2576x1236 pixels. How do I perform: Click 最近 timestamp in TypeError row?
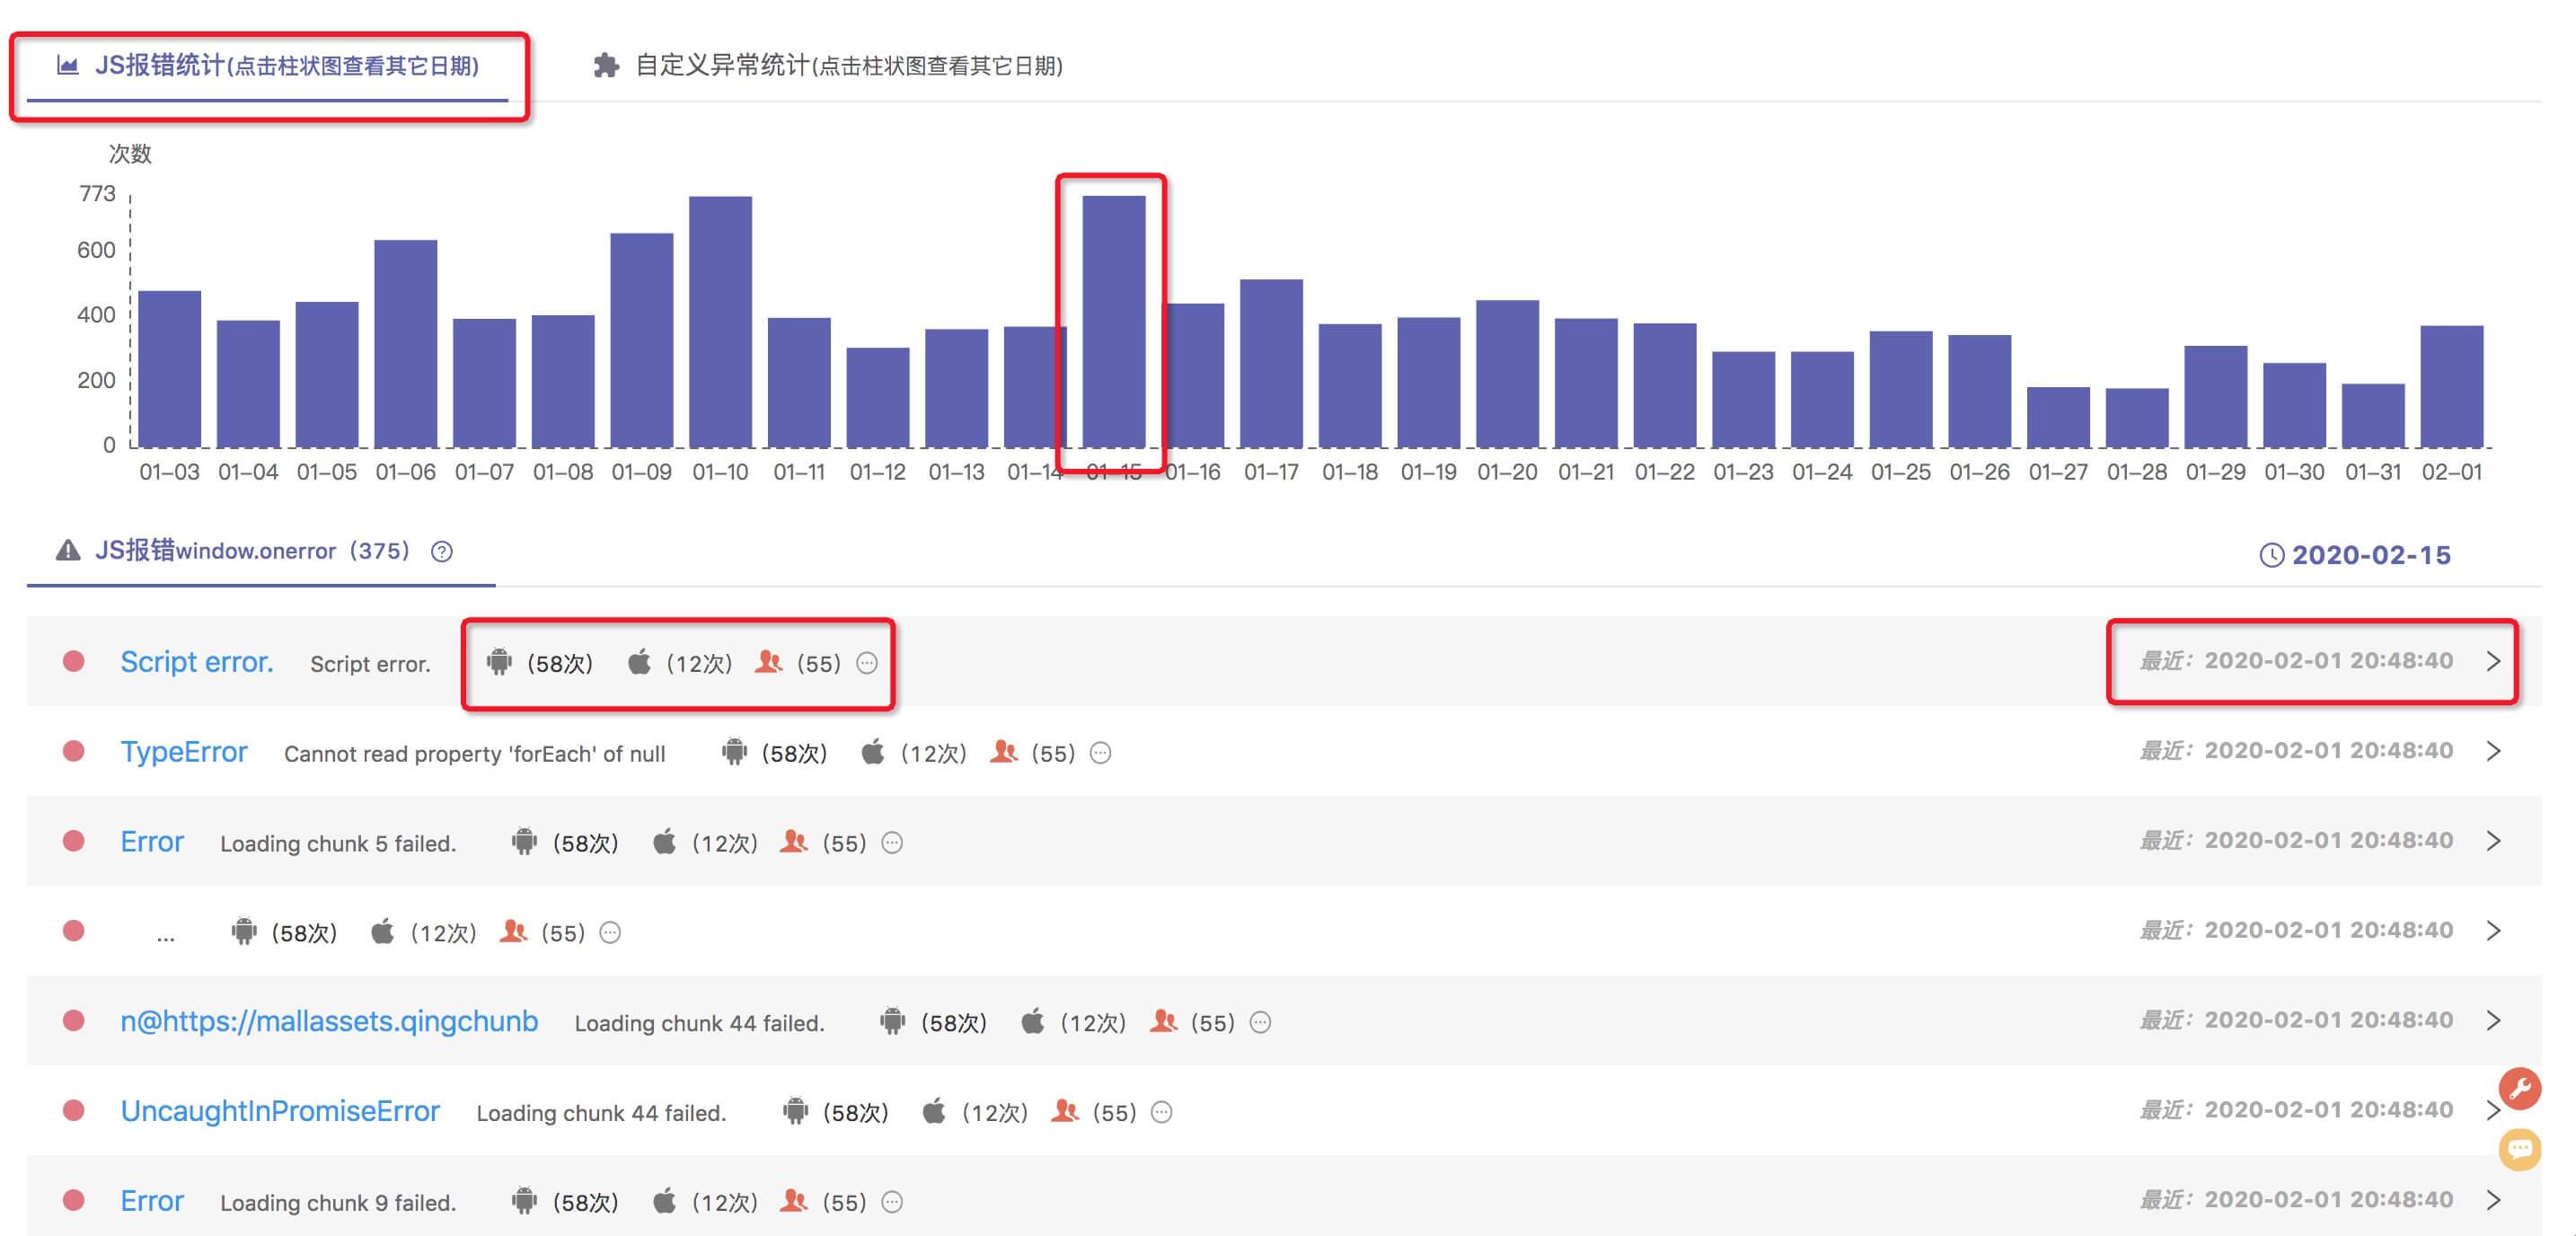coord(2296,751)
